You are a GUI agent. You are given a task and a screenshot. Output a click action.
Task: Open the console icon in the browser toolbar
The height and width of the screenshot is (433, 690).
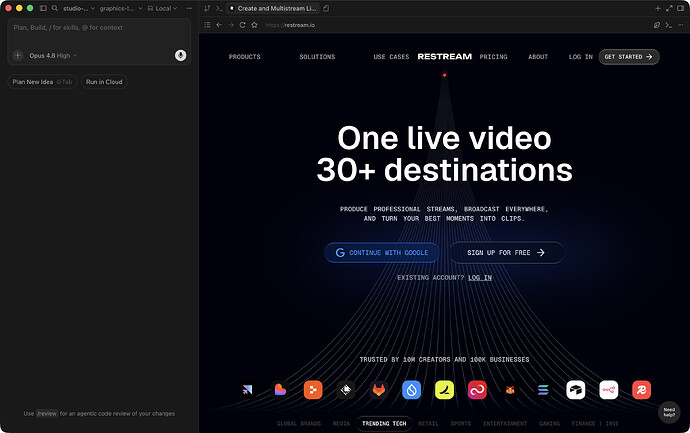click(668, 25)
